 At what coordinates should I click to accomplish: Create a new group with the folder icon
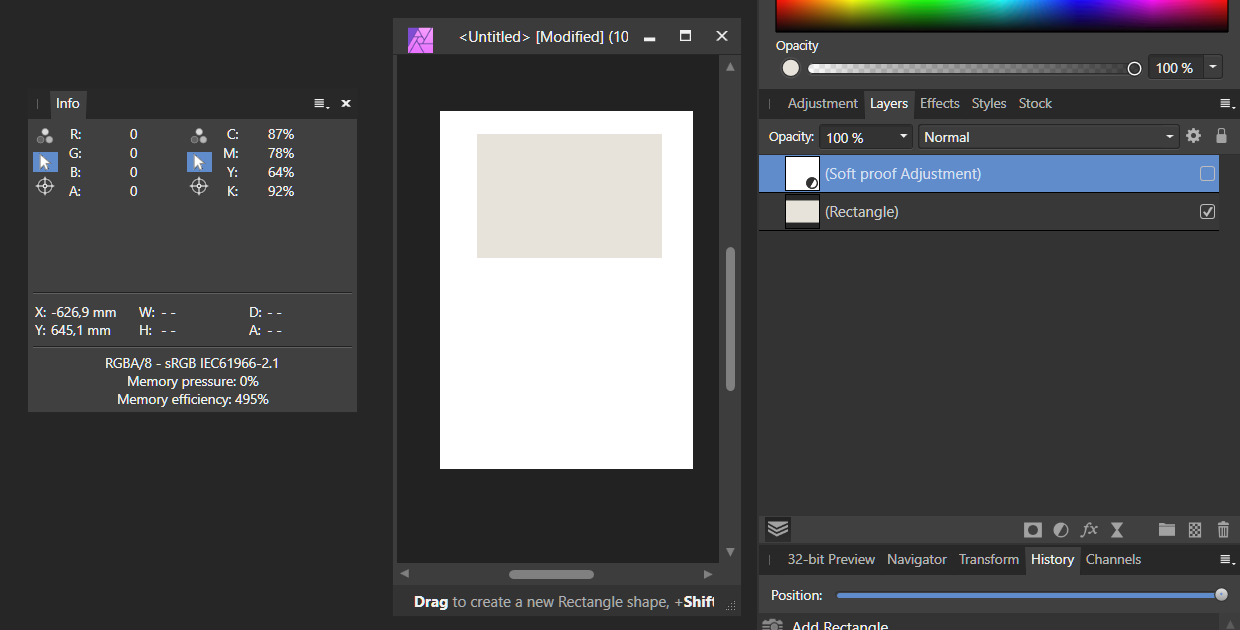coord(1166,529)
